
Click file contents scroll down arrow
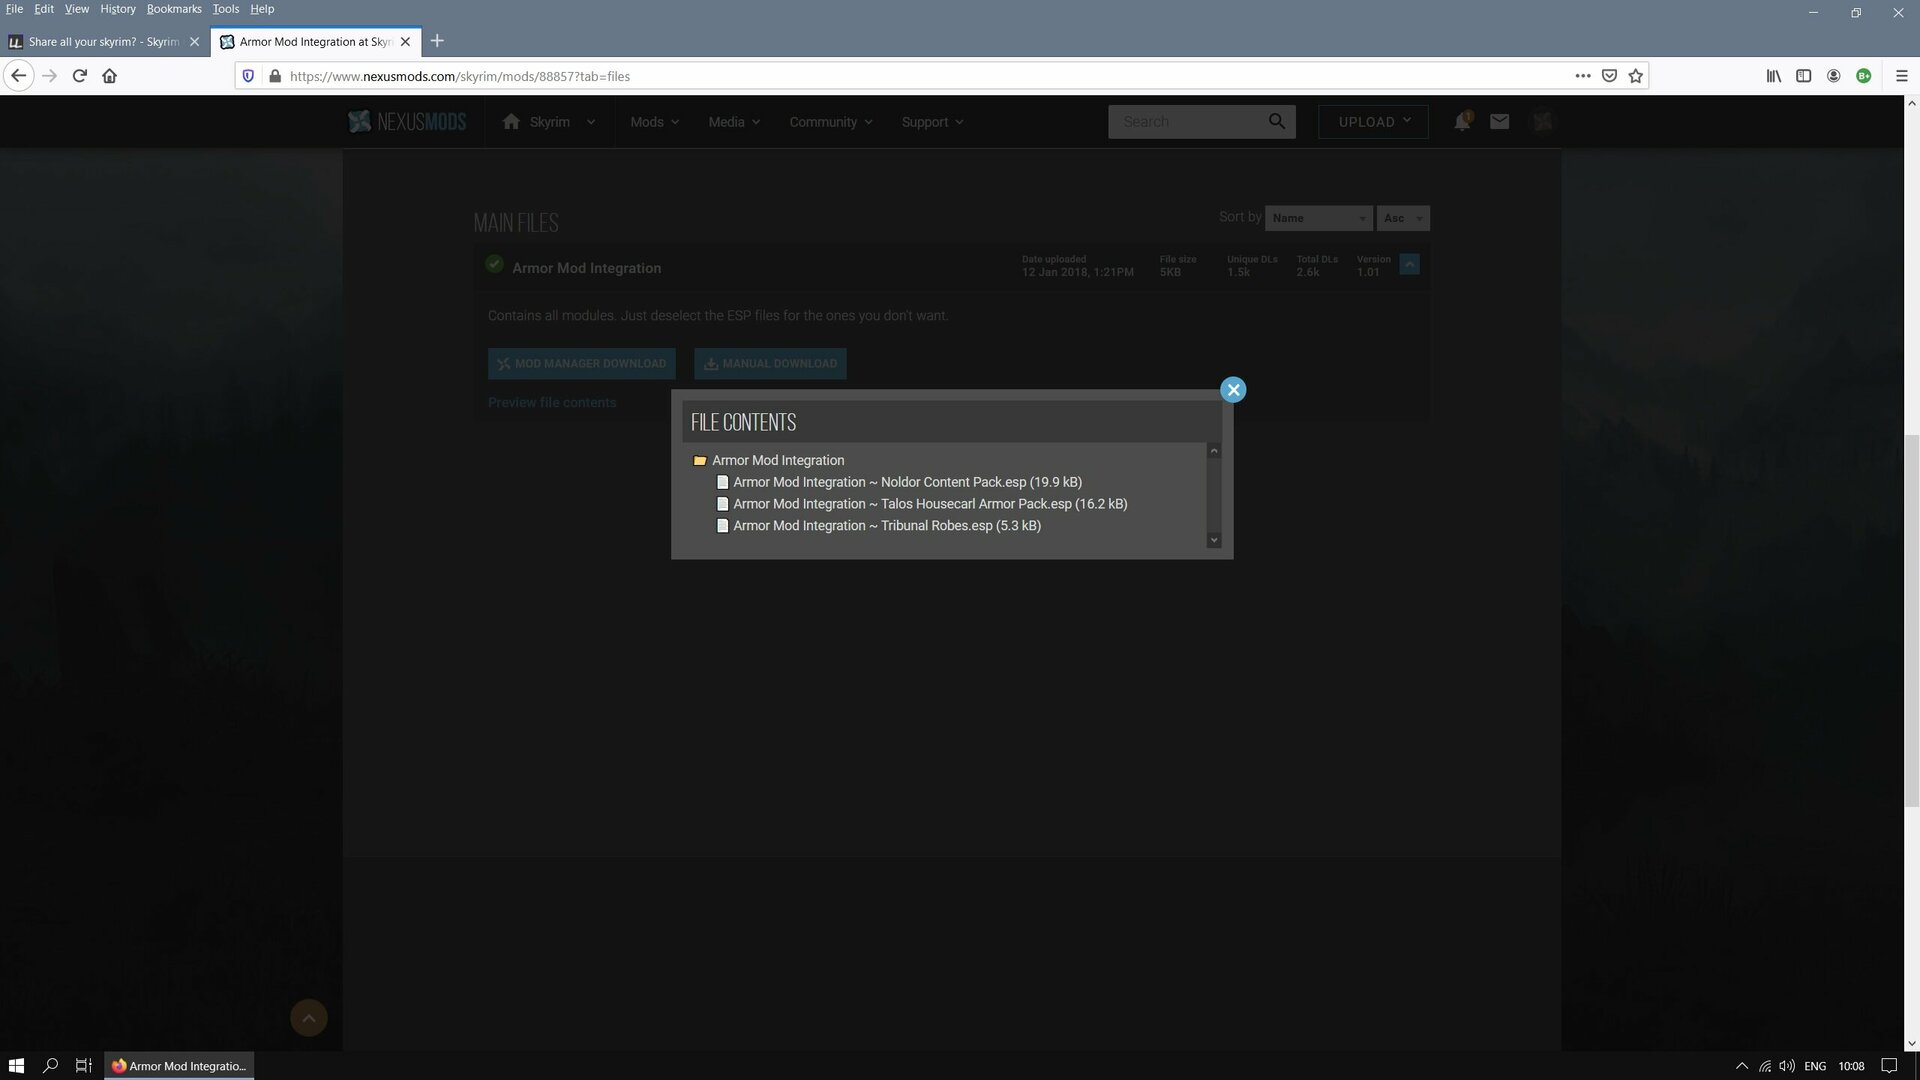pyautogui.click(x=1214, y=540)
